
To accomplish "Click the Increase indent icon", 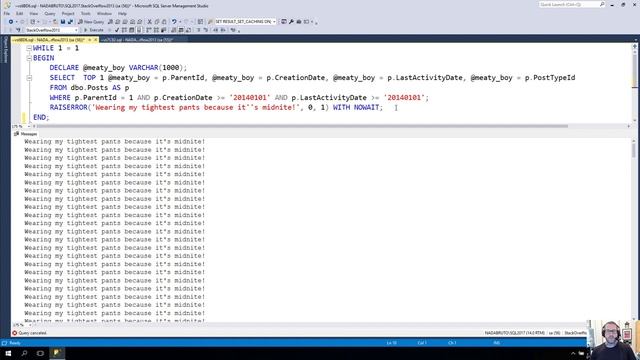I will point(223,30).
